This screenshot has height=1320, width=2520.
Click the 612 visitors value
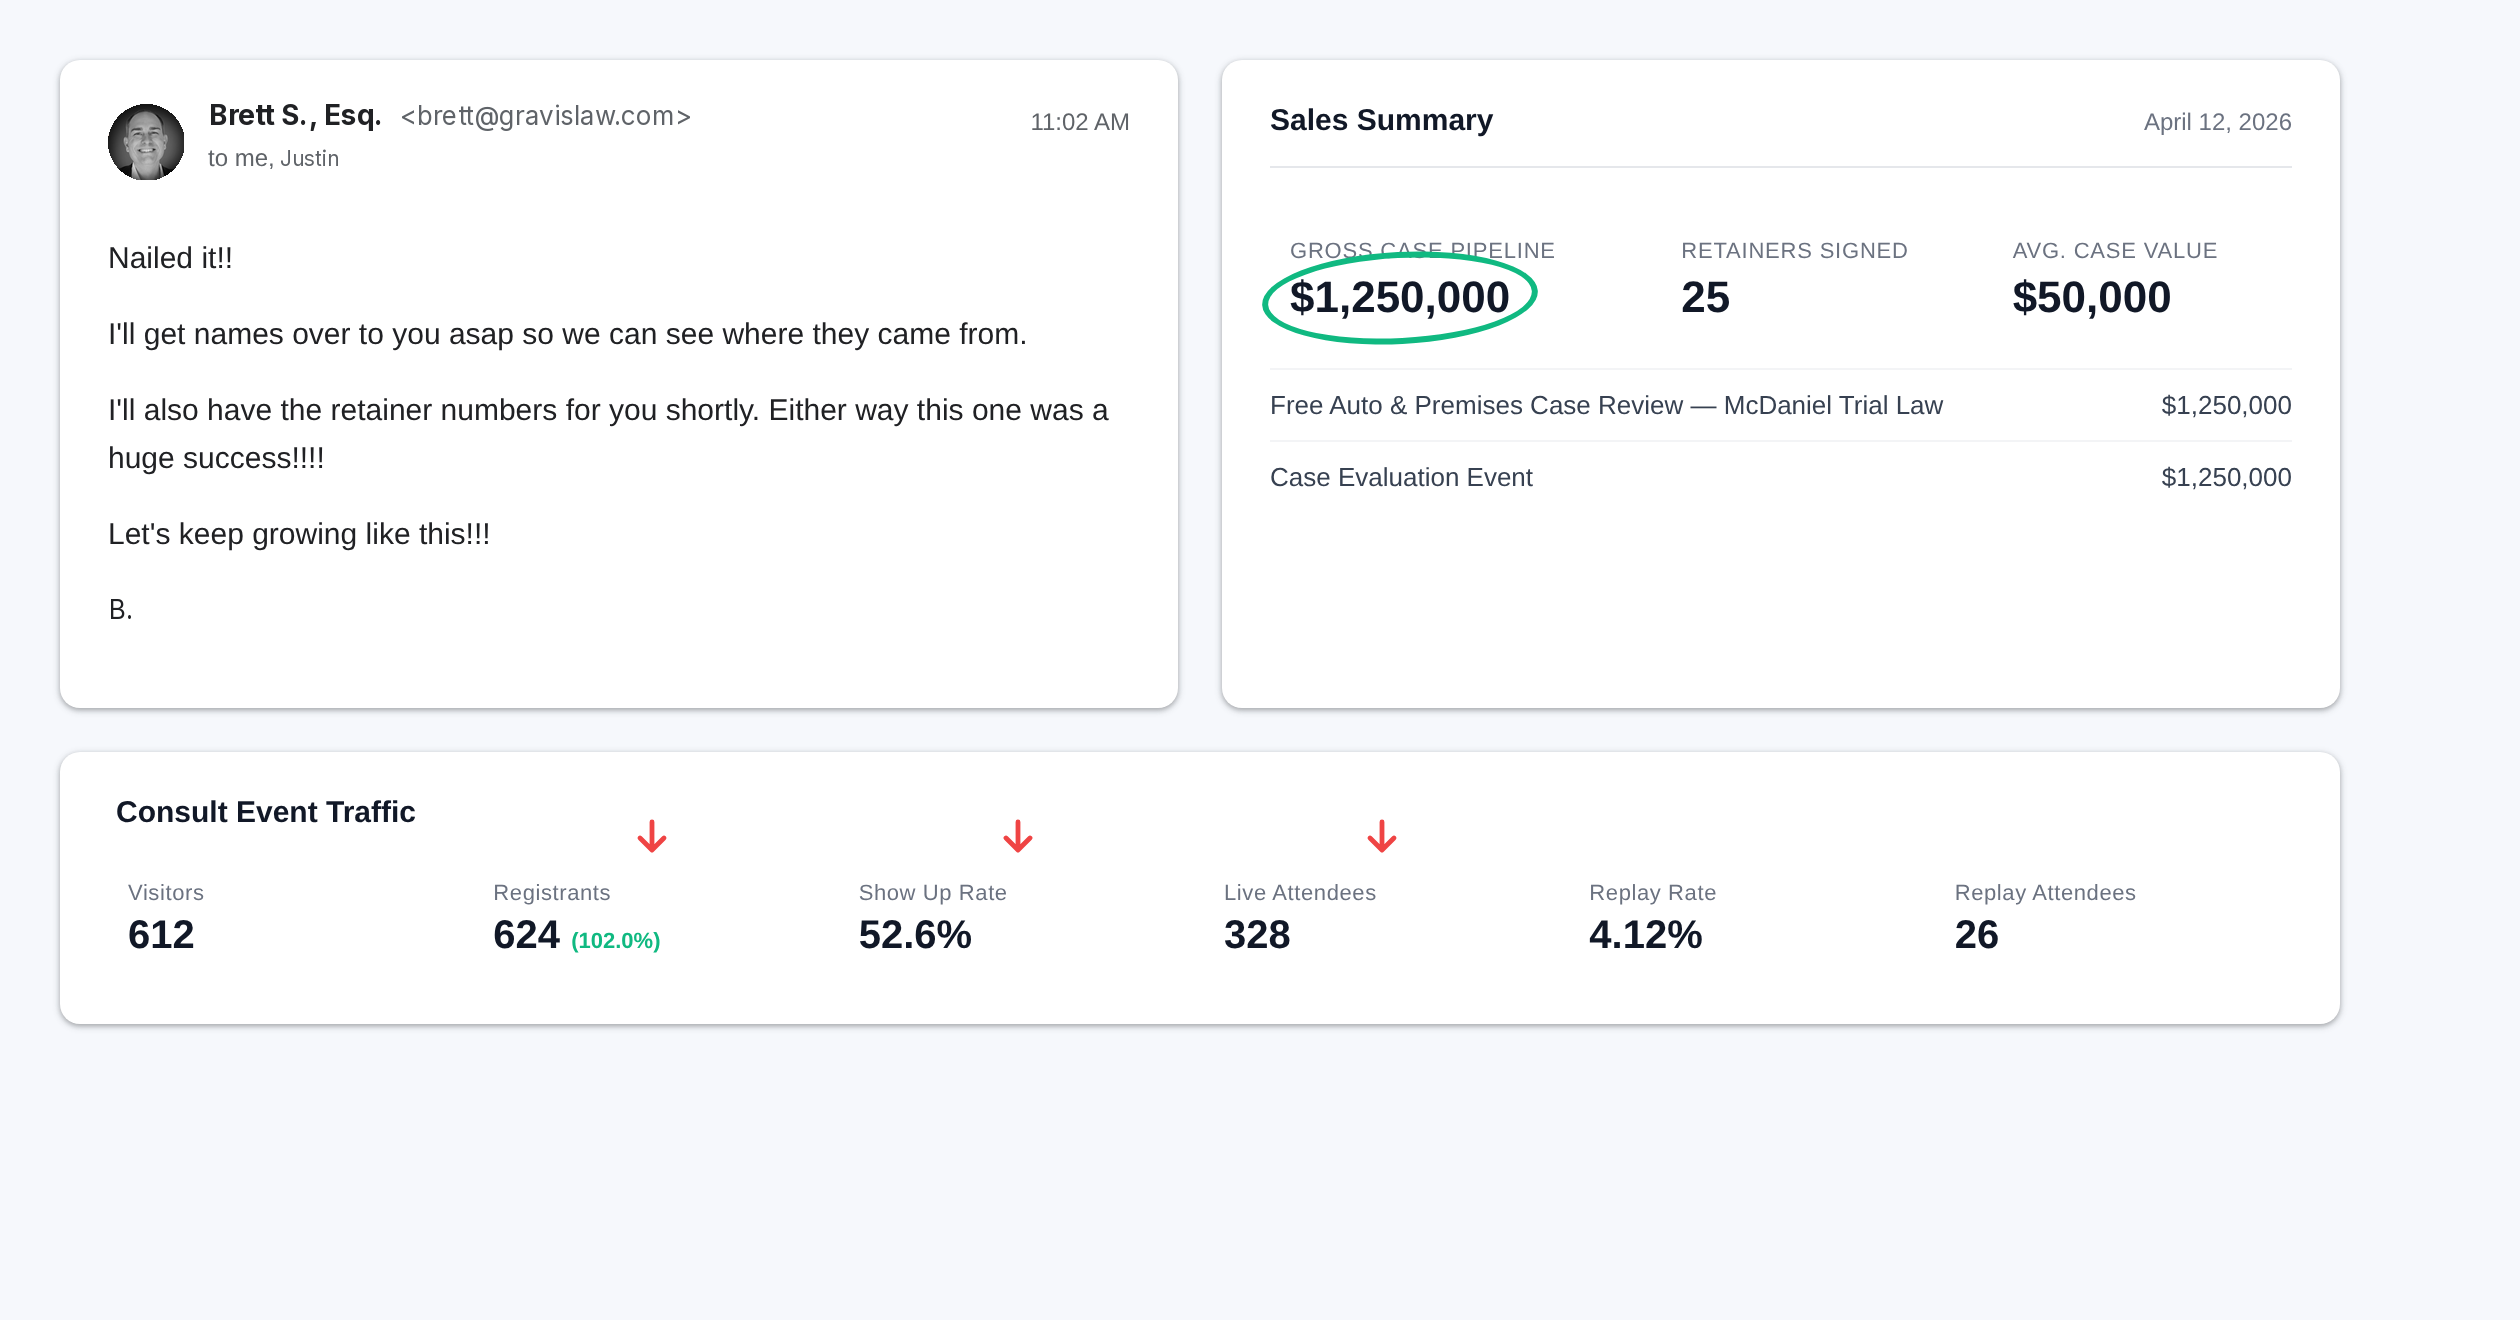point(161,935)
